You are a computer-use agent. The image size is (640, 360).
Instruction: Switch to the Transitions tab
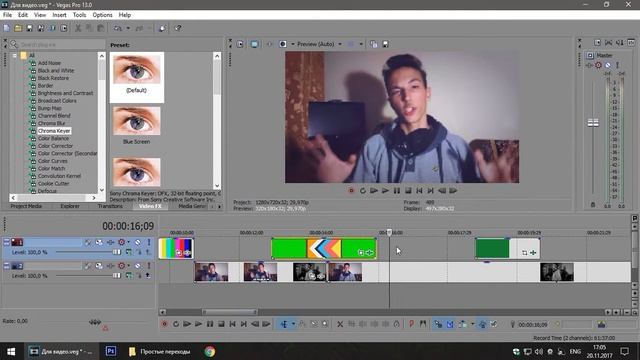(110, 206)
